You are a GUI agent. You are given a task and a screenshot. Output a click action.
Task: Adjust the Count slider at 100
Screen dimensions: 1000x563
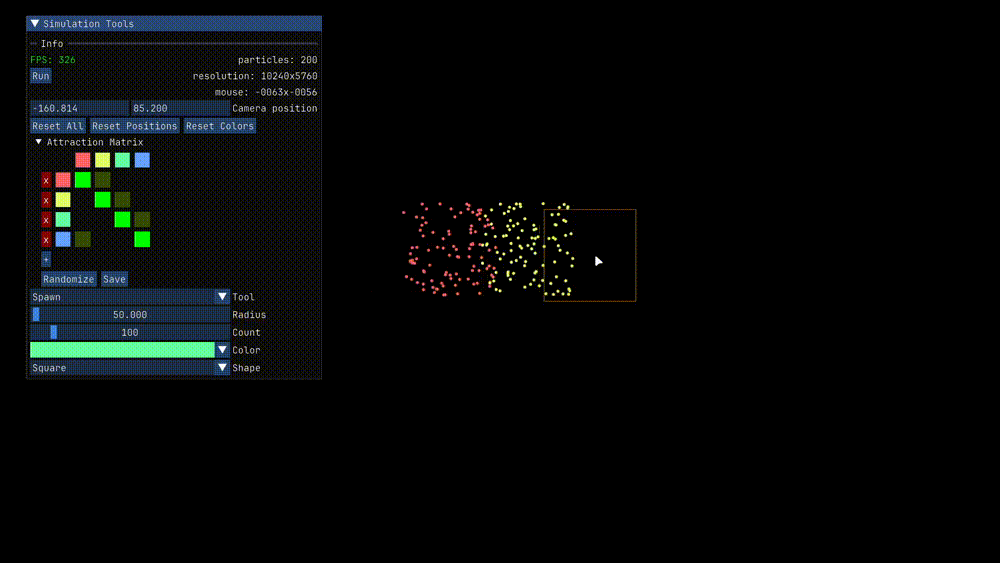coord(129,333)
